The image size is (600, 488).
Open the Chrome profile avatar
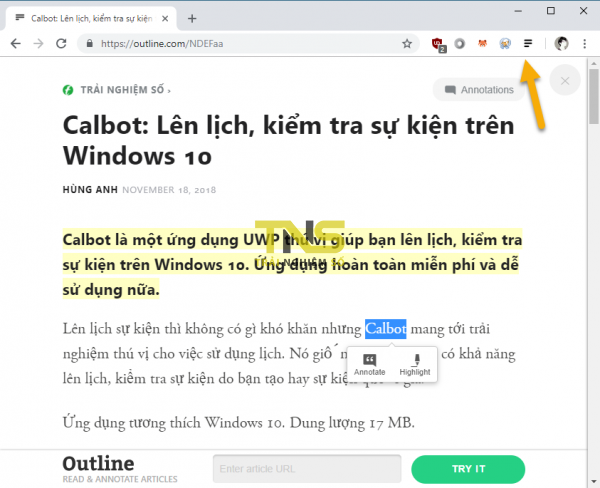(561, 44)
